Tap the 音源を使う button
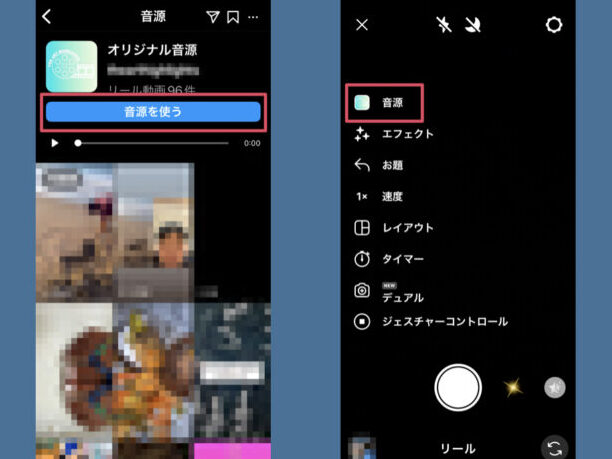612x459 pixels. [x=153, y=111]
